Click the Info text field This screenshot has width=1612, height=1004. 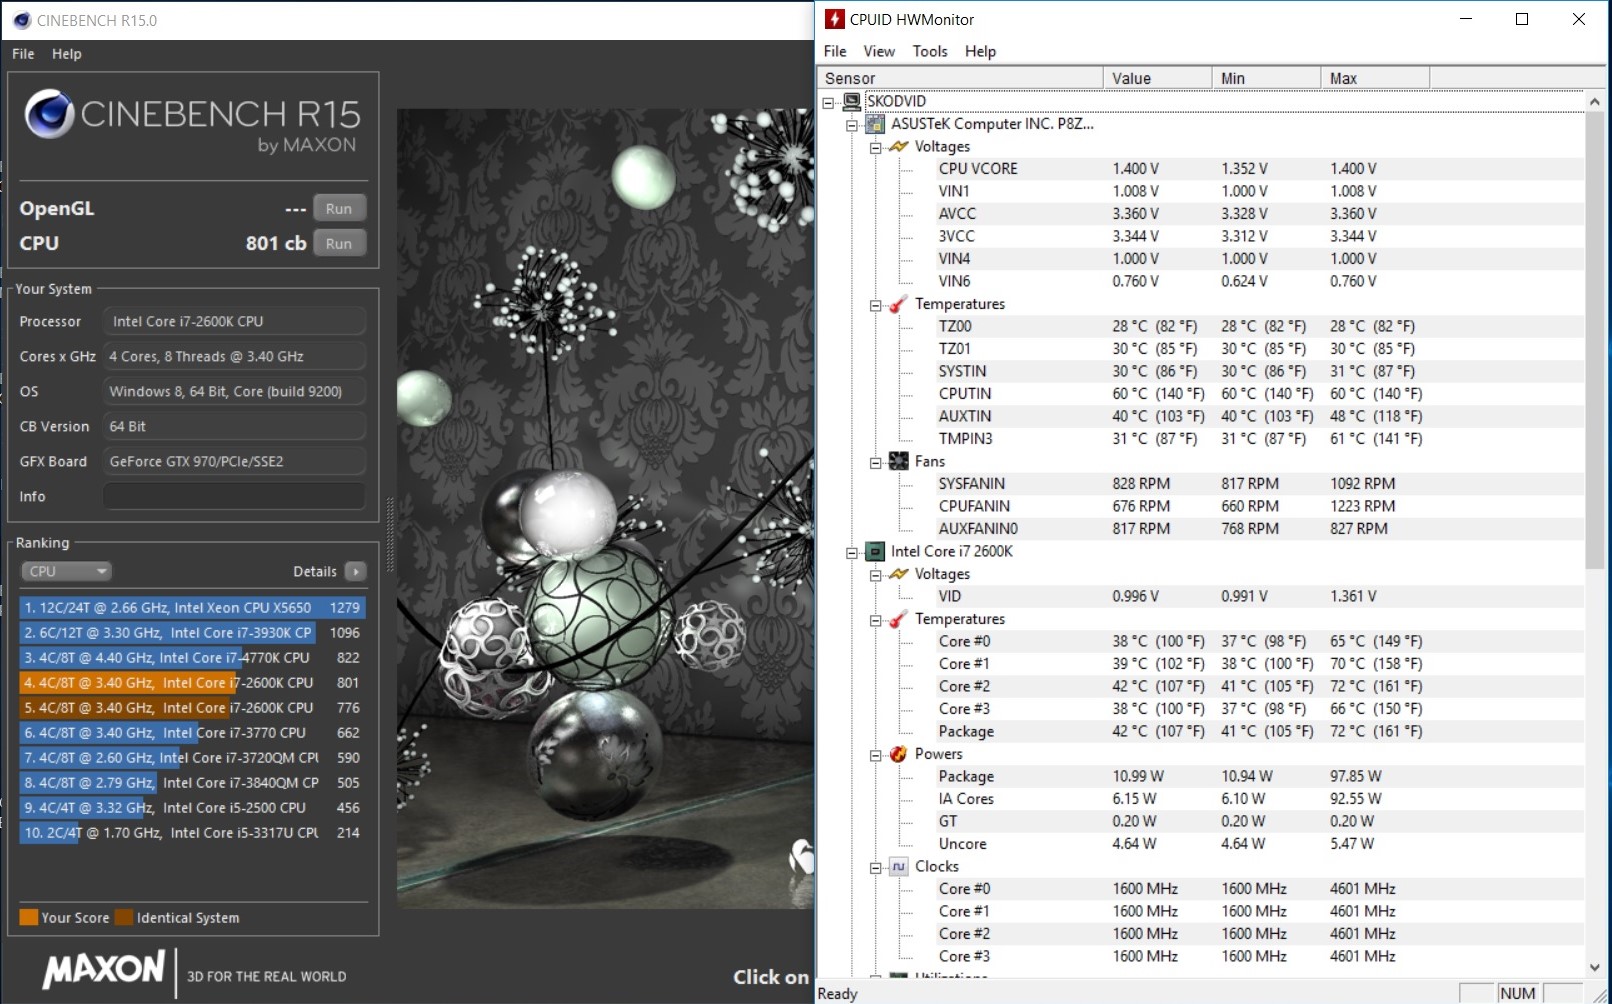234,496
